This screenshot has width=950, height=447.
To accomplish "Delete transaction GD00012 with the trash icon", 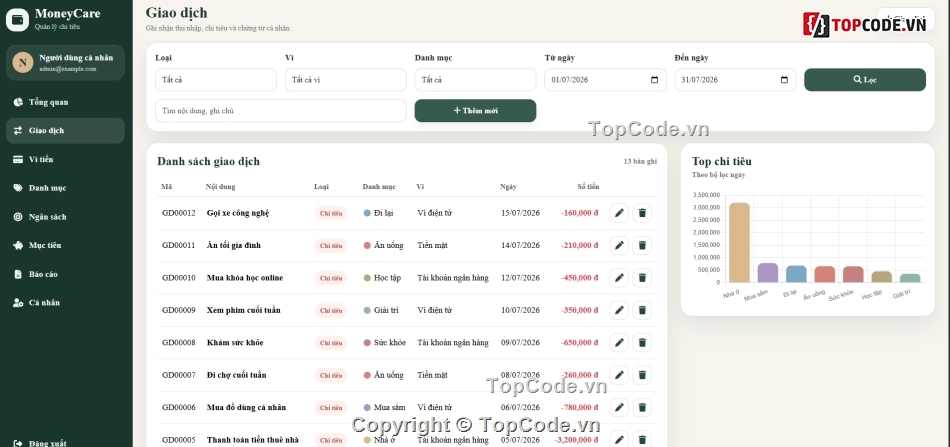I will [x=642, y=213].
